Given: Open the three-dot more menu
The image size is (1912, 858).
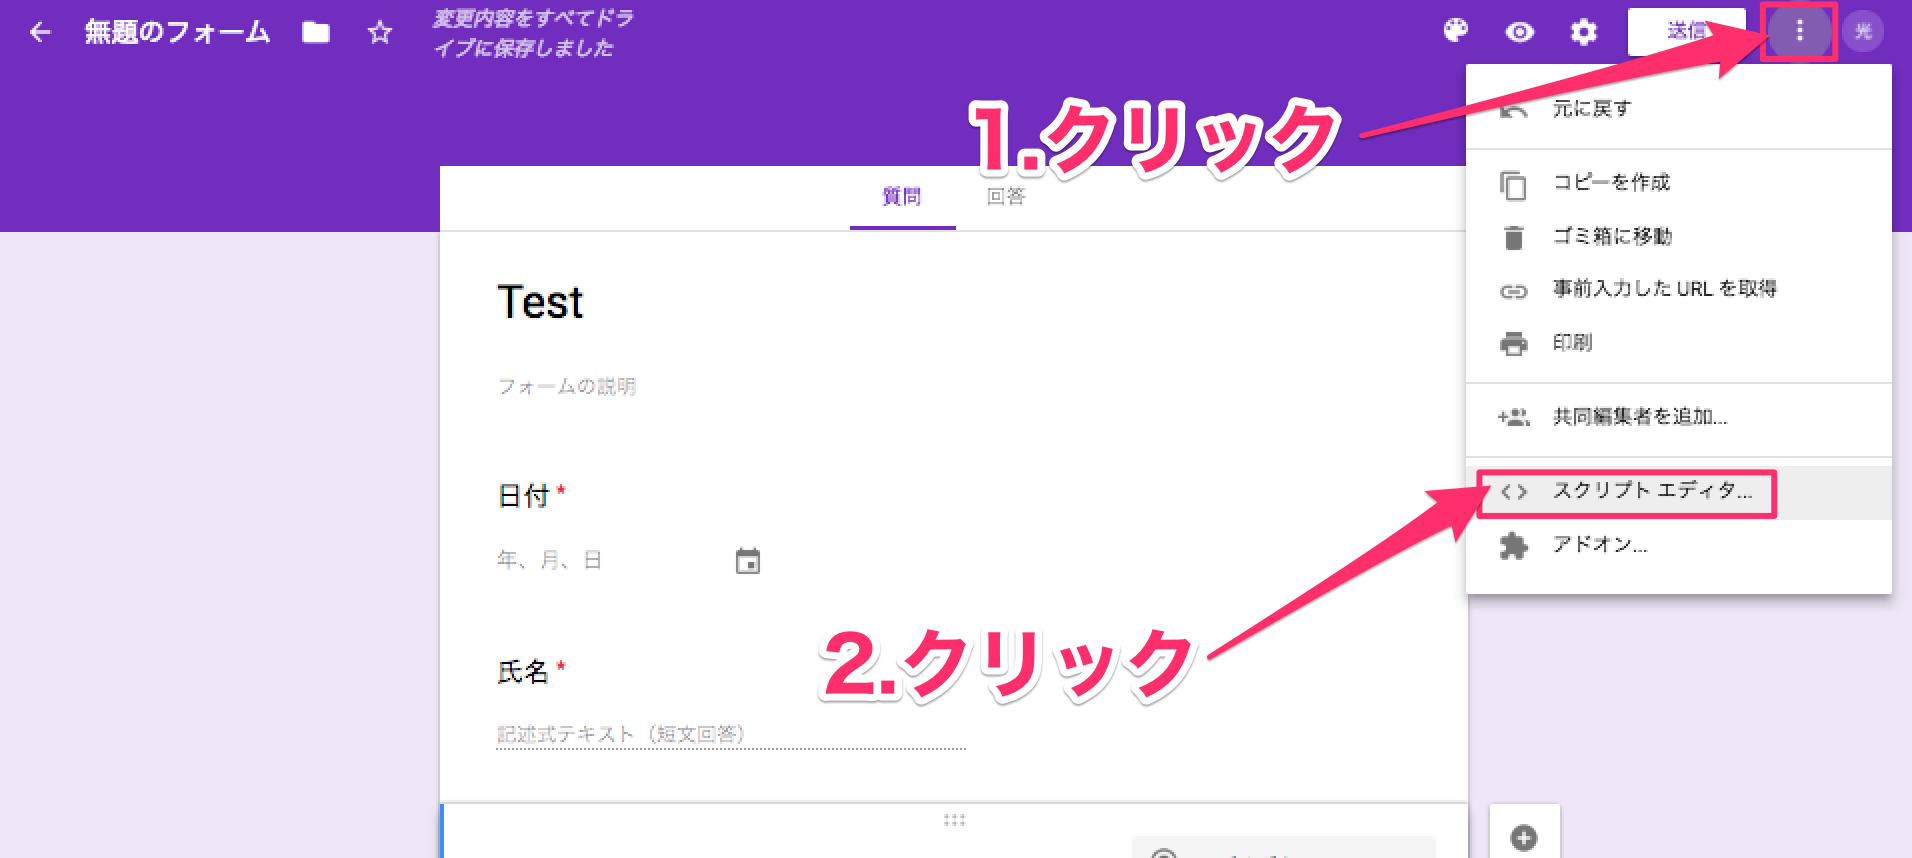Looking at the screenshot, I should [1799, 31].
